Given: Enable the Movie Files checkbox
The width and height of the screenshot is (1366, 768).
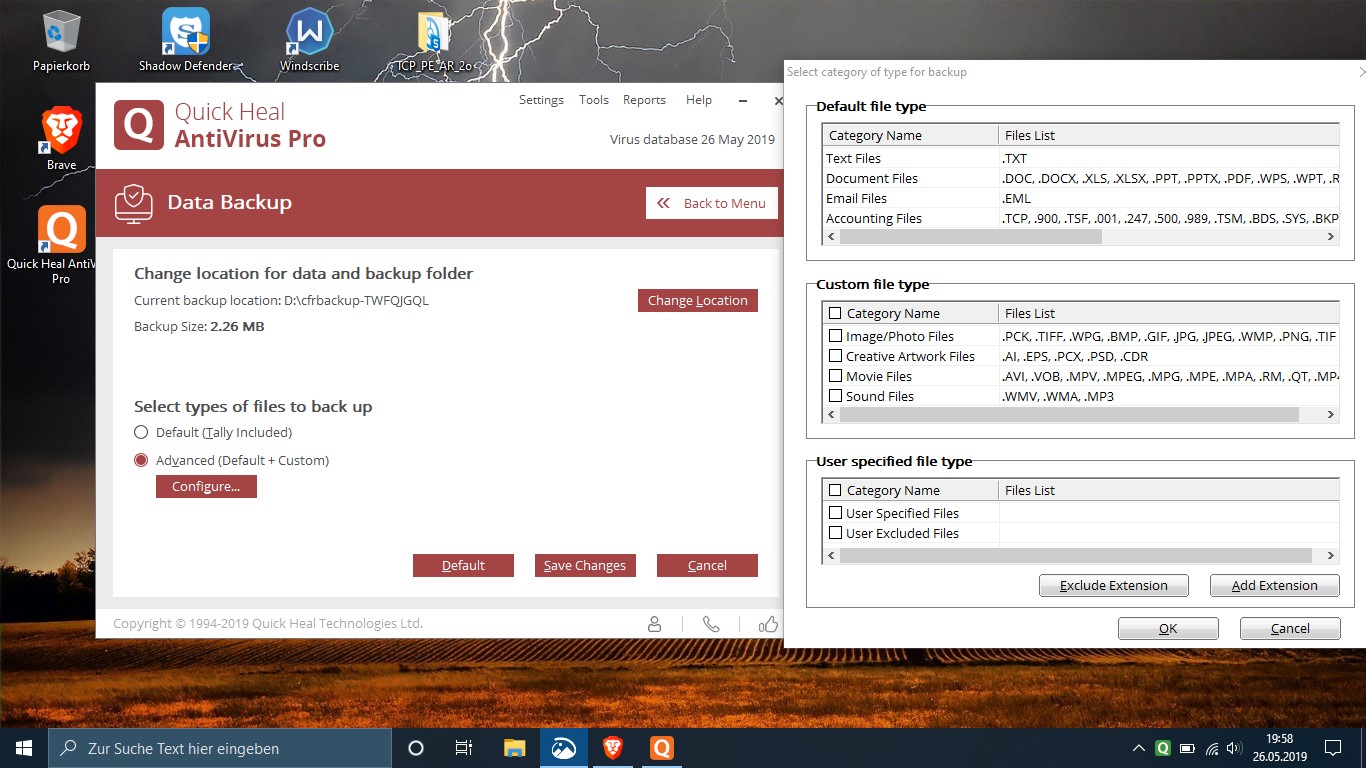Looking at the screenshot, I should coord(835,376).
